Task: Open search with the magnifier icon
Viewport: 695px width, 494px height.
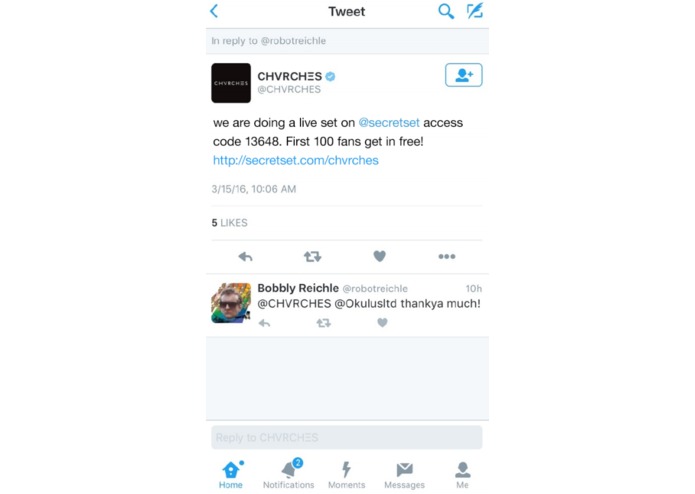Action: pyautogui.click(x=446, y=11)
